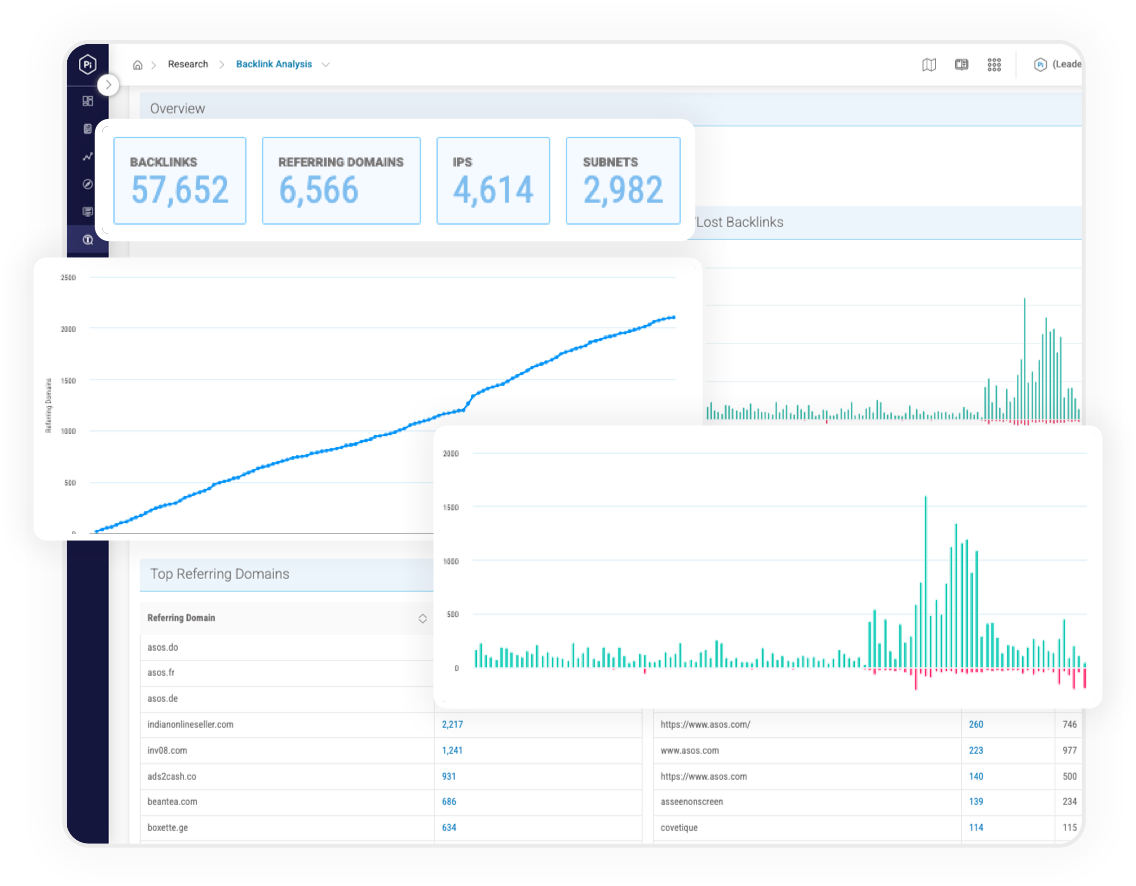Viewport: 1136px width, 886px height.
Task: Click the home icon in breadcrumb
Action: pyautogui.click(x=137, y=64)
